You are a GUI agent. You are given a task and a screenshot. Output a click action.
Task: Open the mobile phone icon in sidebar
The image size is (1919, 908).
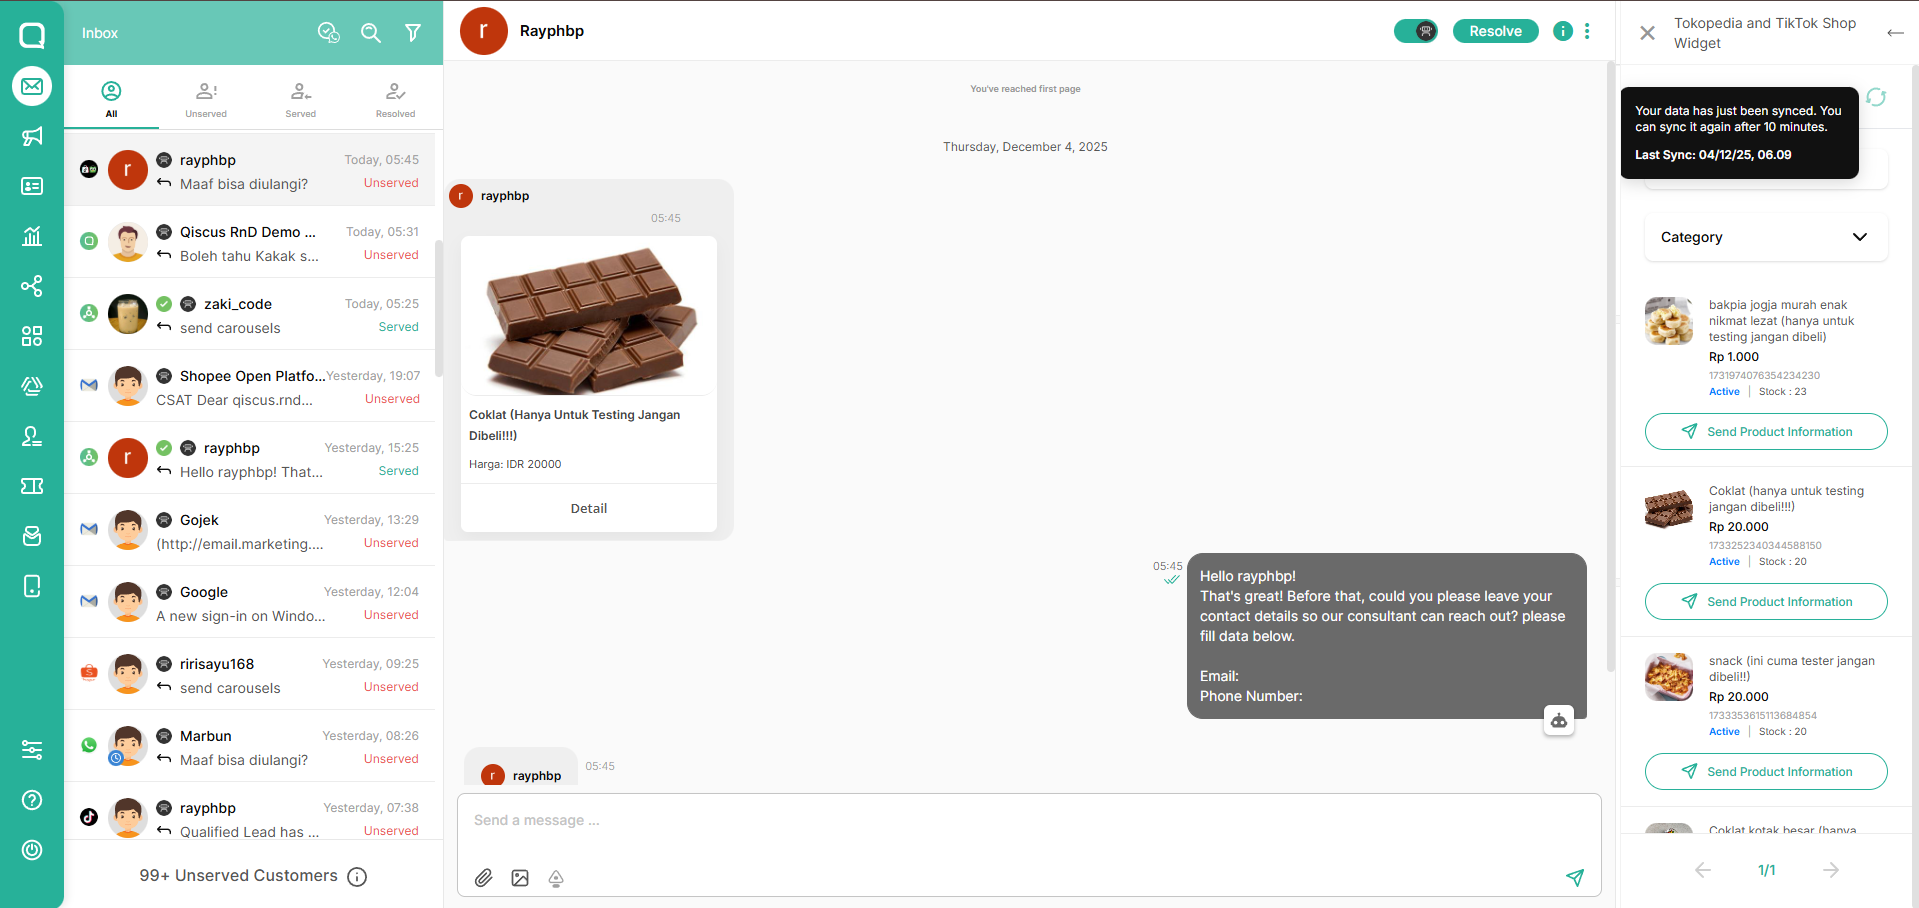tap(32, 586)
